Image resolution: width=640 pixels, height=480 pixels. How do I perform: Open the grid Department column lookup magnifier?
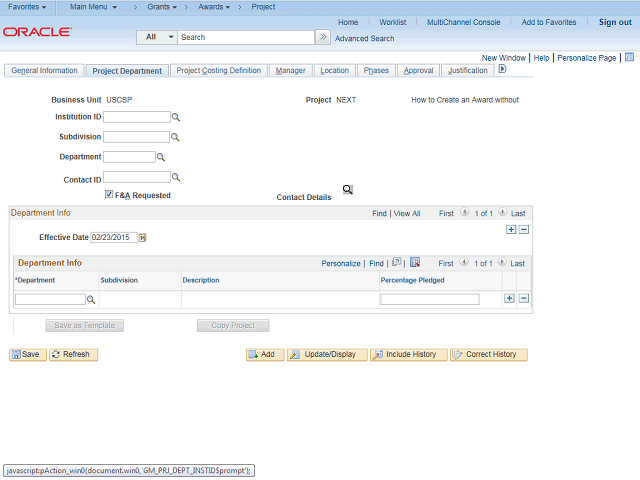[91, 300]
